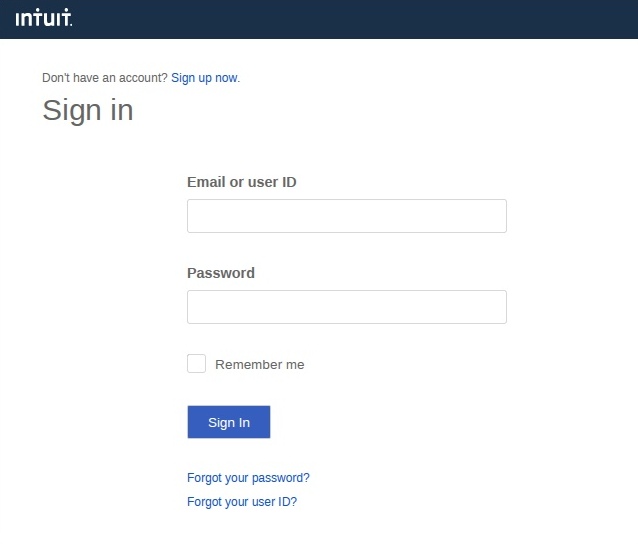Open Forgot your password? link
Image resolution: width=638 pixels, height=544 pixels.
(248, 478)
